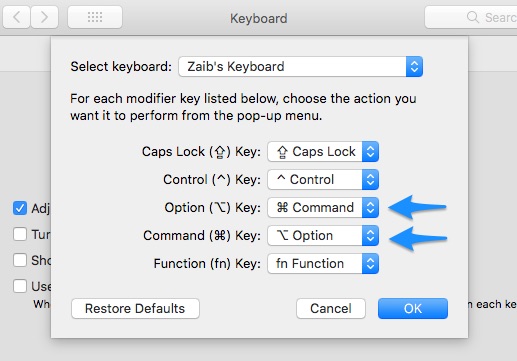This screenshot has height=361, width=517.
Task: Click the Caps Lock Key blue arrows
Action: pos(370,152)
